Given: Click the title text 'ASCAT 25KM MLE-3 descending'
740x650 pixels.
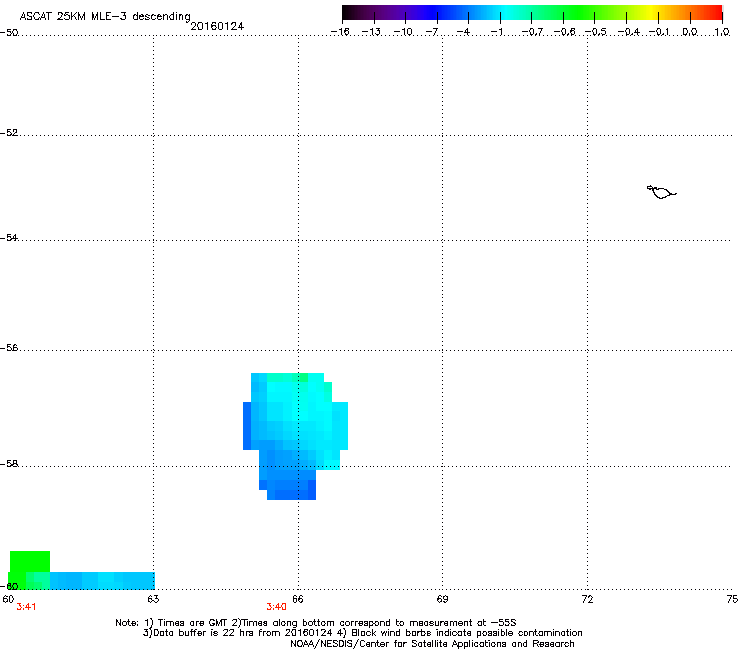Looking at the screenshot, I should [x=105, y=16].
